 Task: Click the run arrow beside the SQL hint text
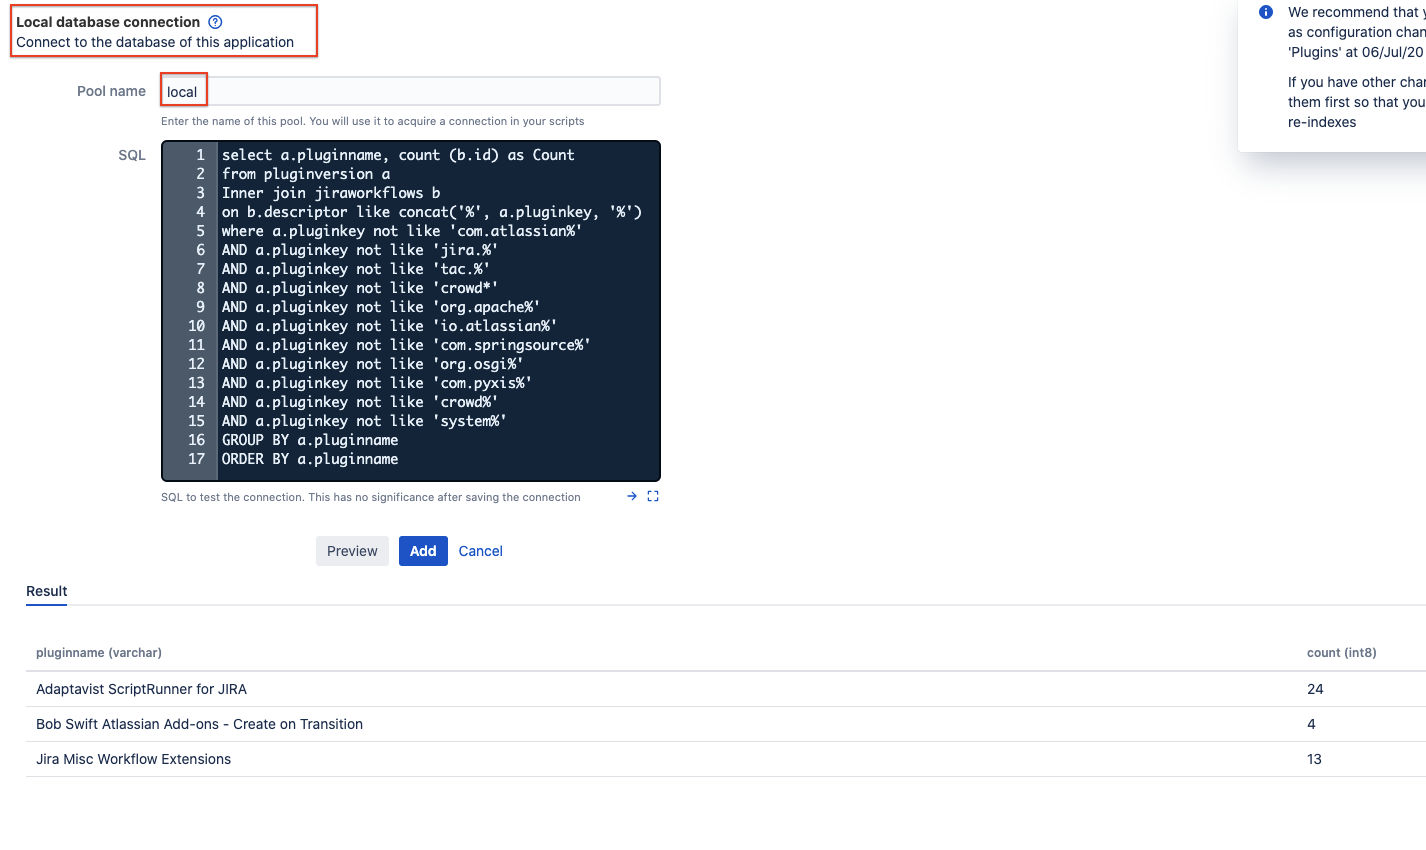click(x=630, y=495)
